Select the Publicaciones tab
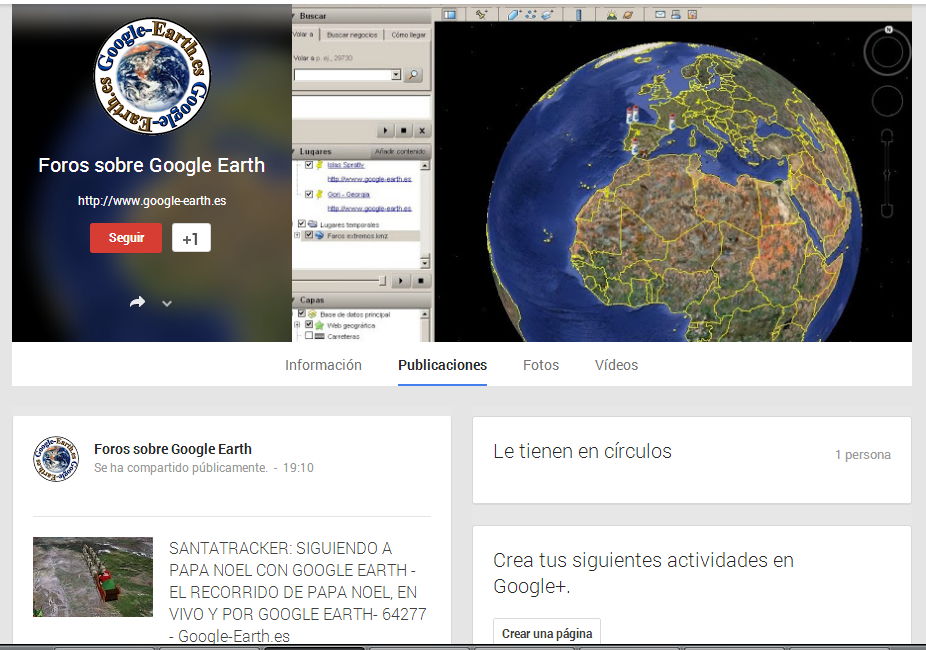Viewport: 926px width, 650px height. tap(442, 365)
